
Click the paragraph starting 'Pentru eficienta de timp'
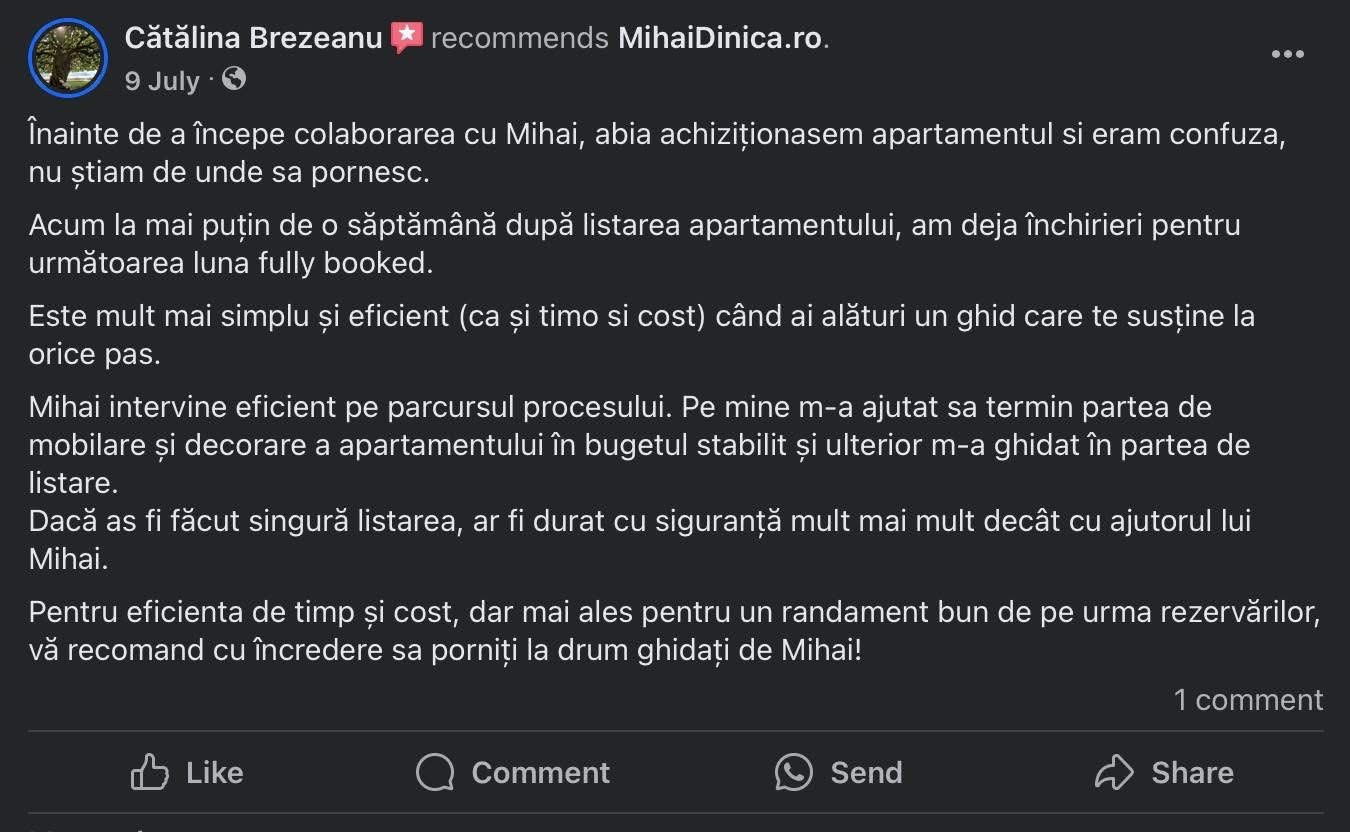click(x=674, y=631)
